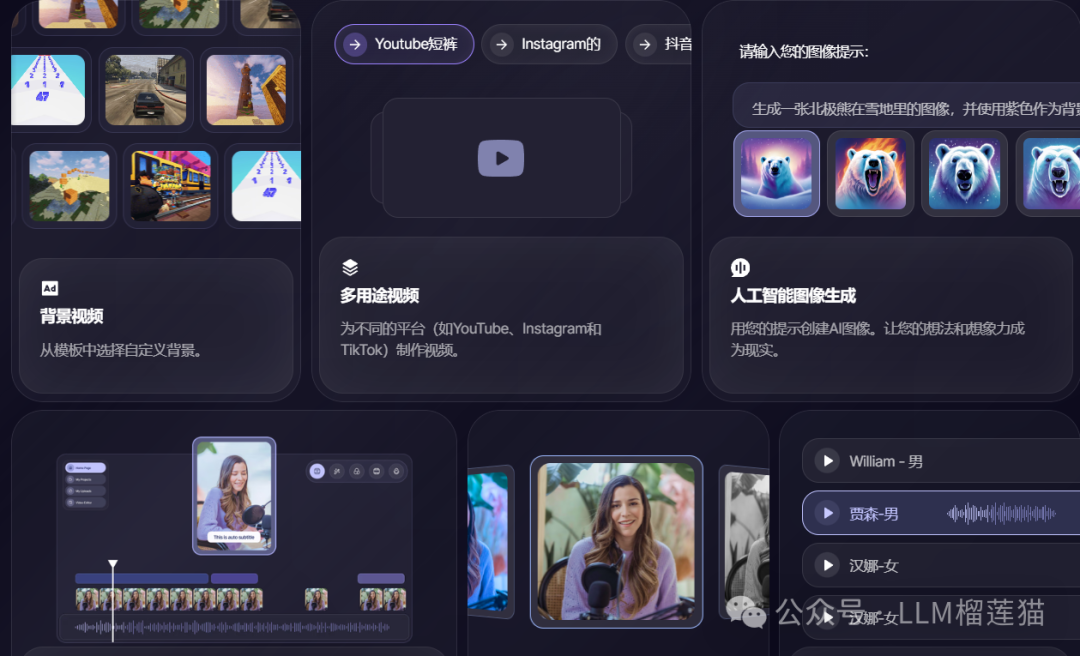Click the 请输入您的图像提示 label

804,52
